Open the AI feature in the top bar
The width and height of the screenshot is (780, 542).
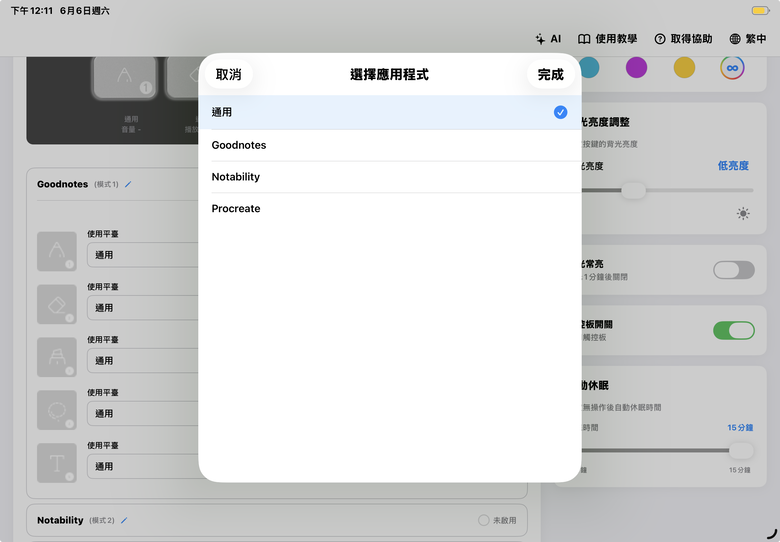(548, 39)
